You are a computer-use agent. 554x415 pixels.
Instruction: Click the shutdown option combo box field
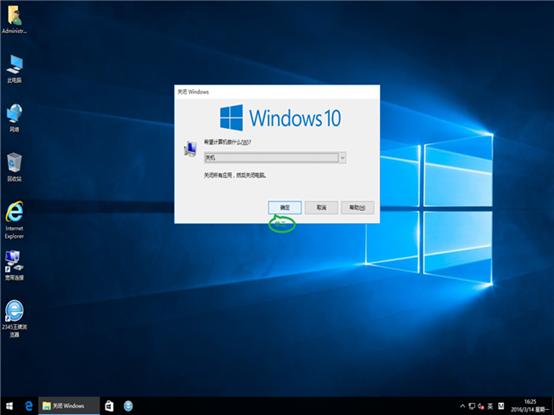coord(275,158)
